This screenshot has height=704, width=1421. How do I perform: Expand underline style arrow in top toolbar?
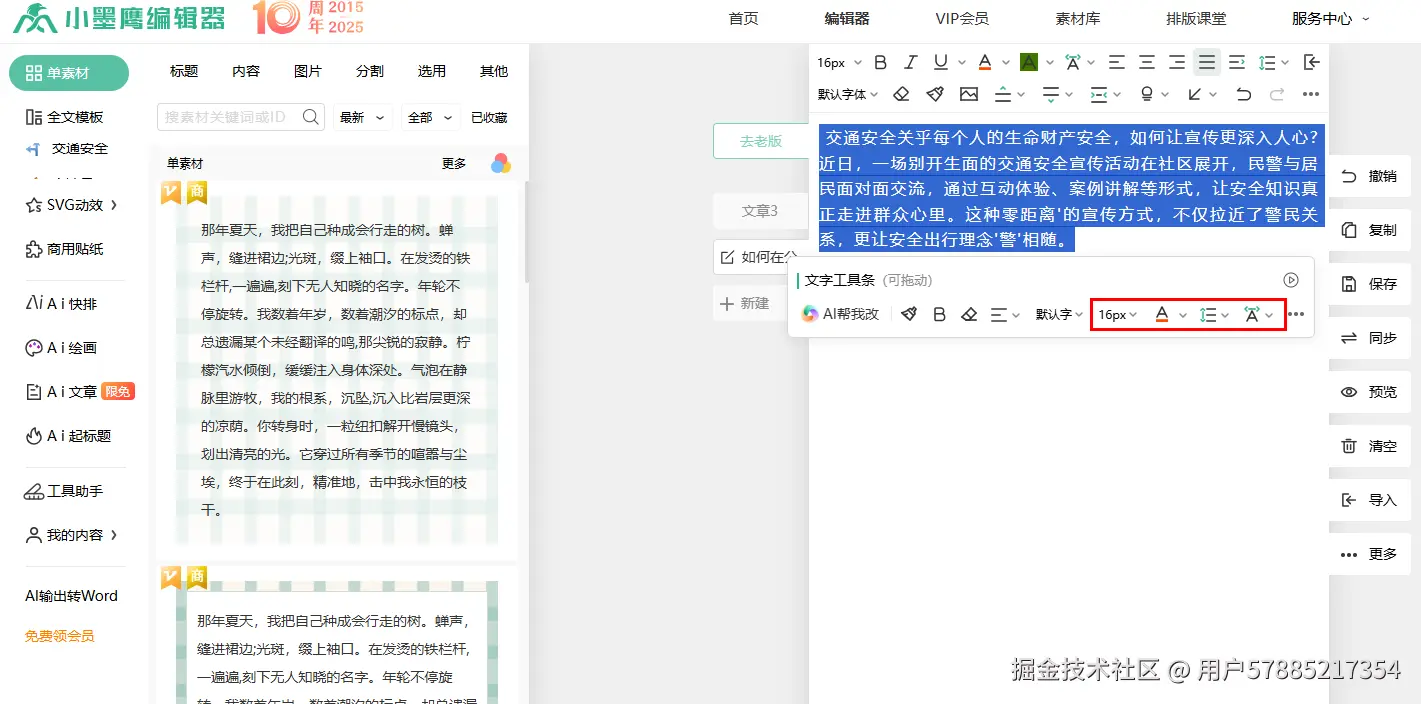962,62
